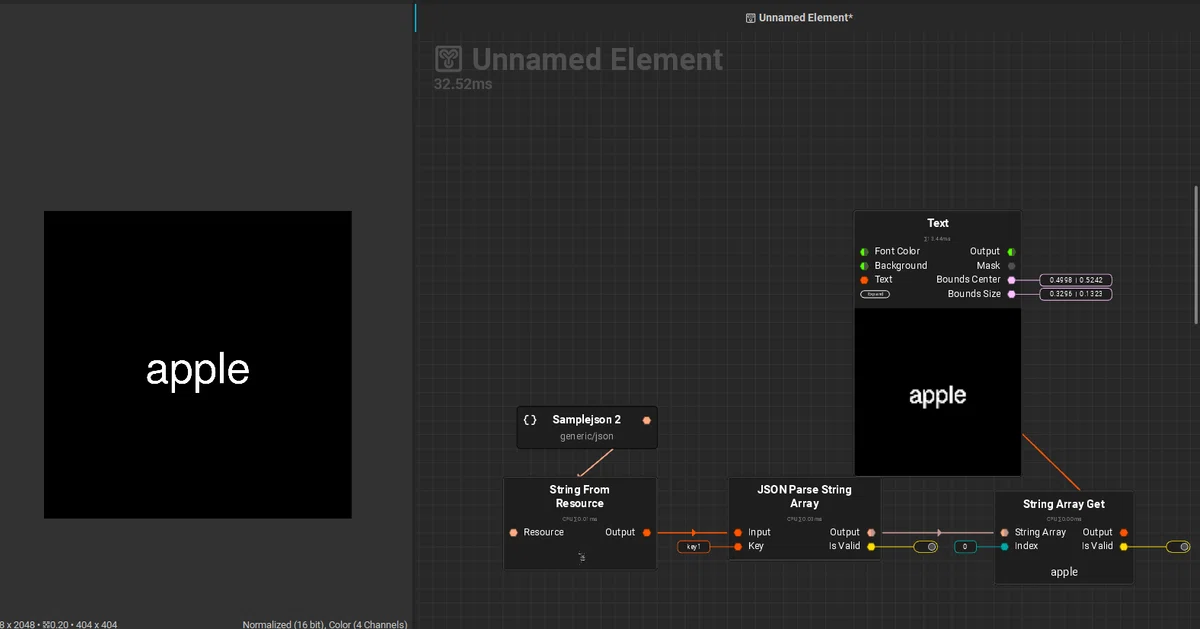The height and width of the screenshot is (629, 1200).
Task: Click the green Output port on Text node
Action: [1011, 252]
